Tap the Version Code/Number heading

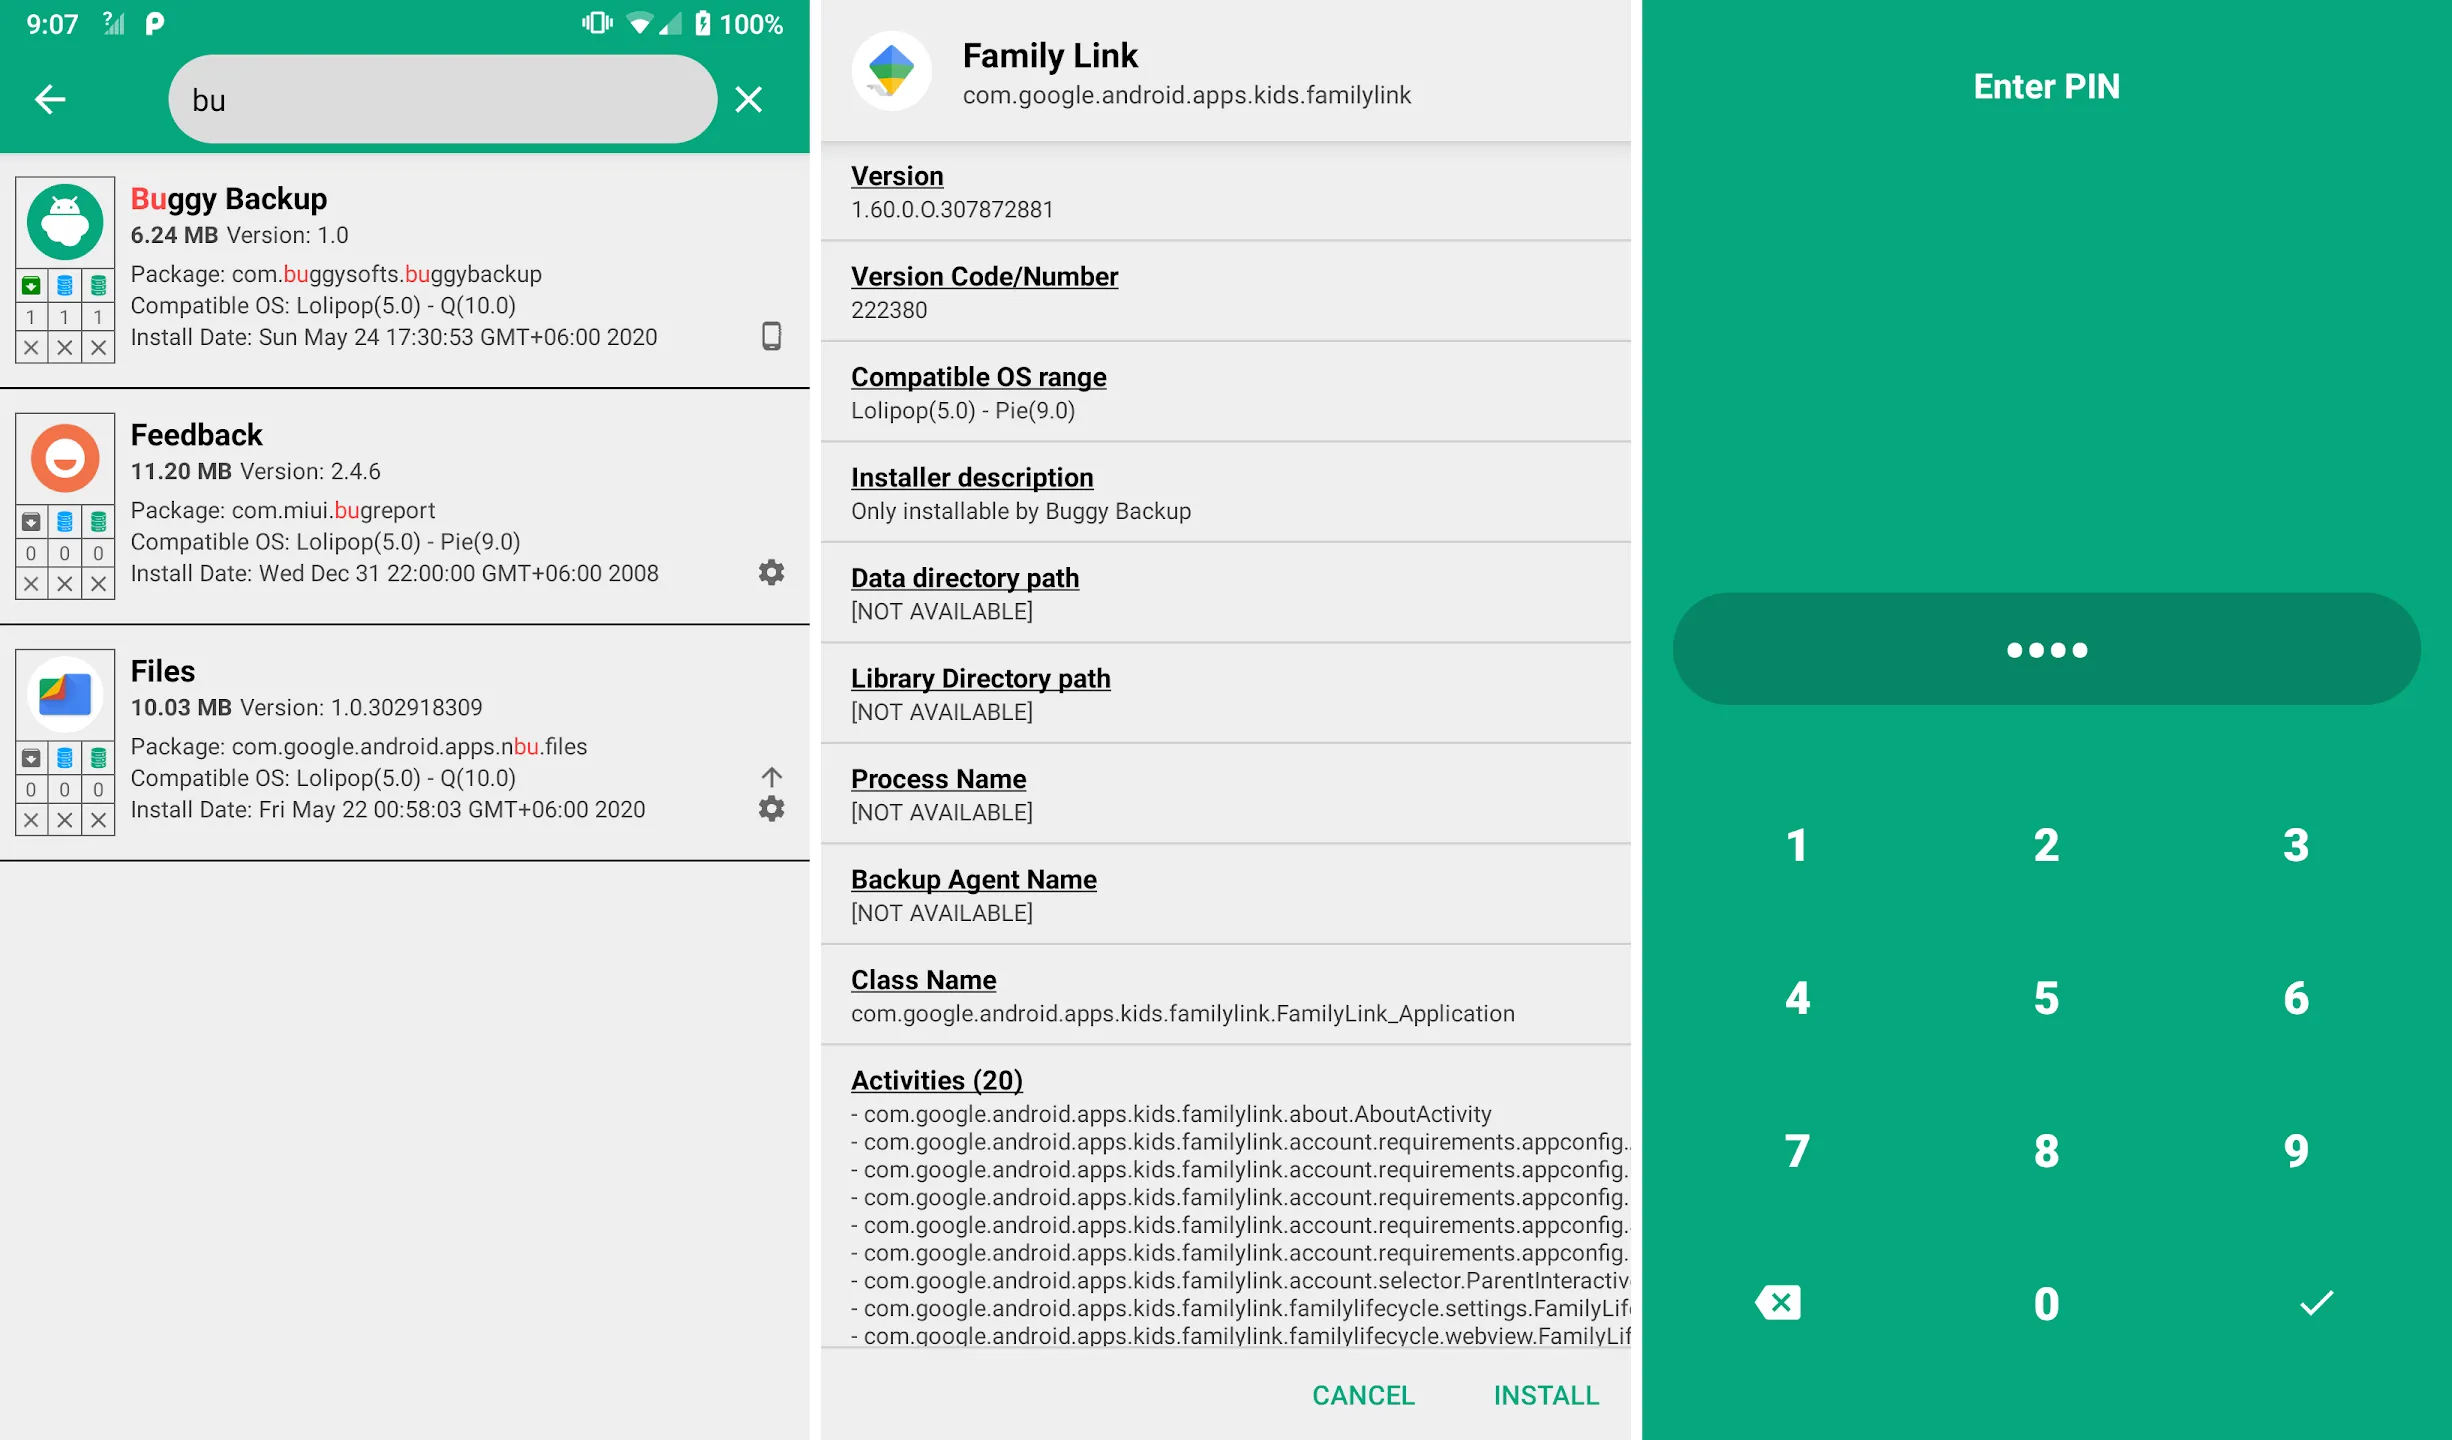(x=984, y=276)
